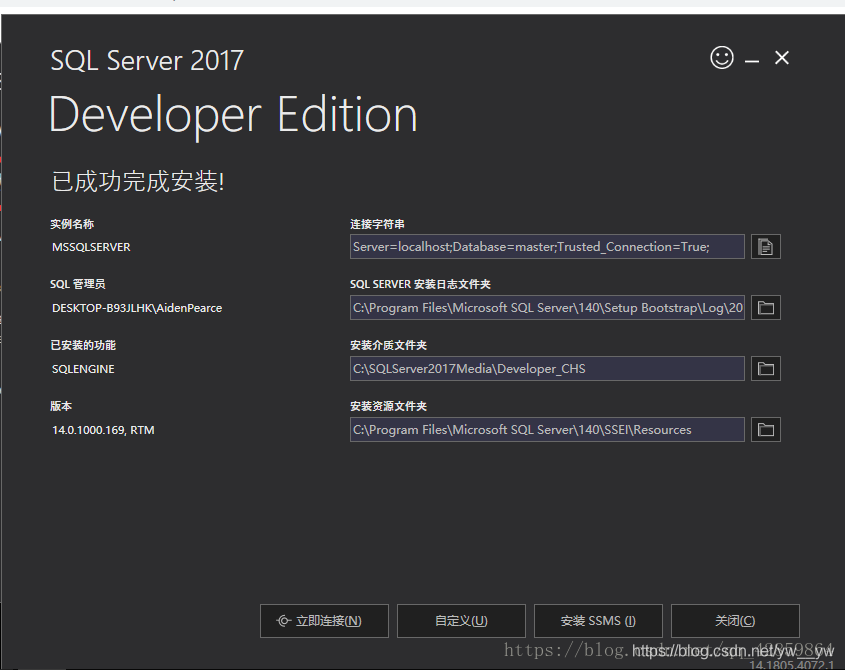The width and height of the screenshot is (845, 670).
Task: Click the 安装资源文件夹 label
Action: point(389,406)
